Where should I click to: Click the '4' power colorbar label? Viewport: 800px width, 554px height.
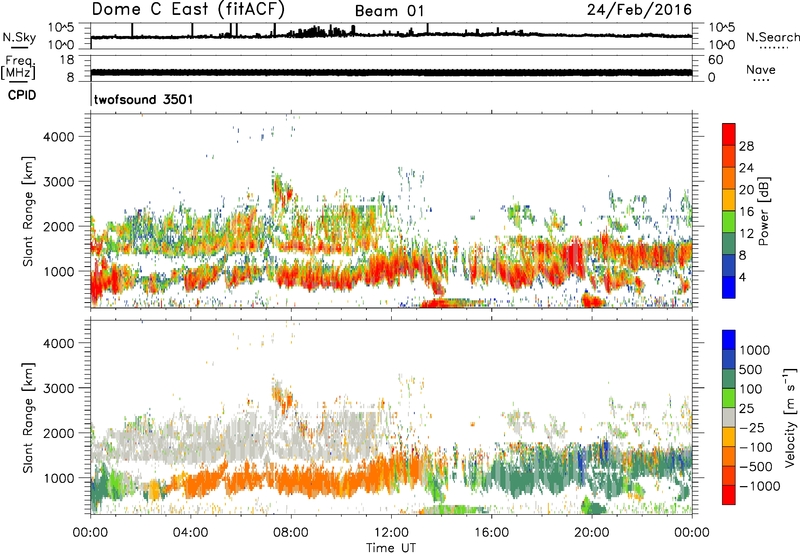coord(743,277)
